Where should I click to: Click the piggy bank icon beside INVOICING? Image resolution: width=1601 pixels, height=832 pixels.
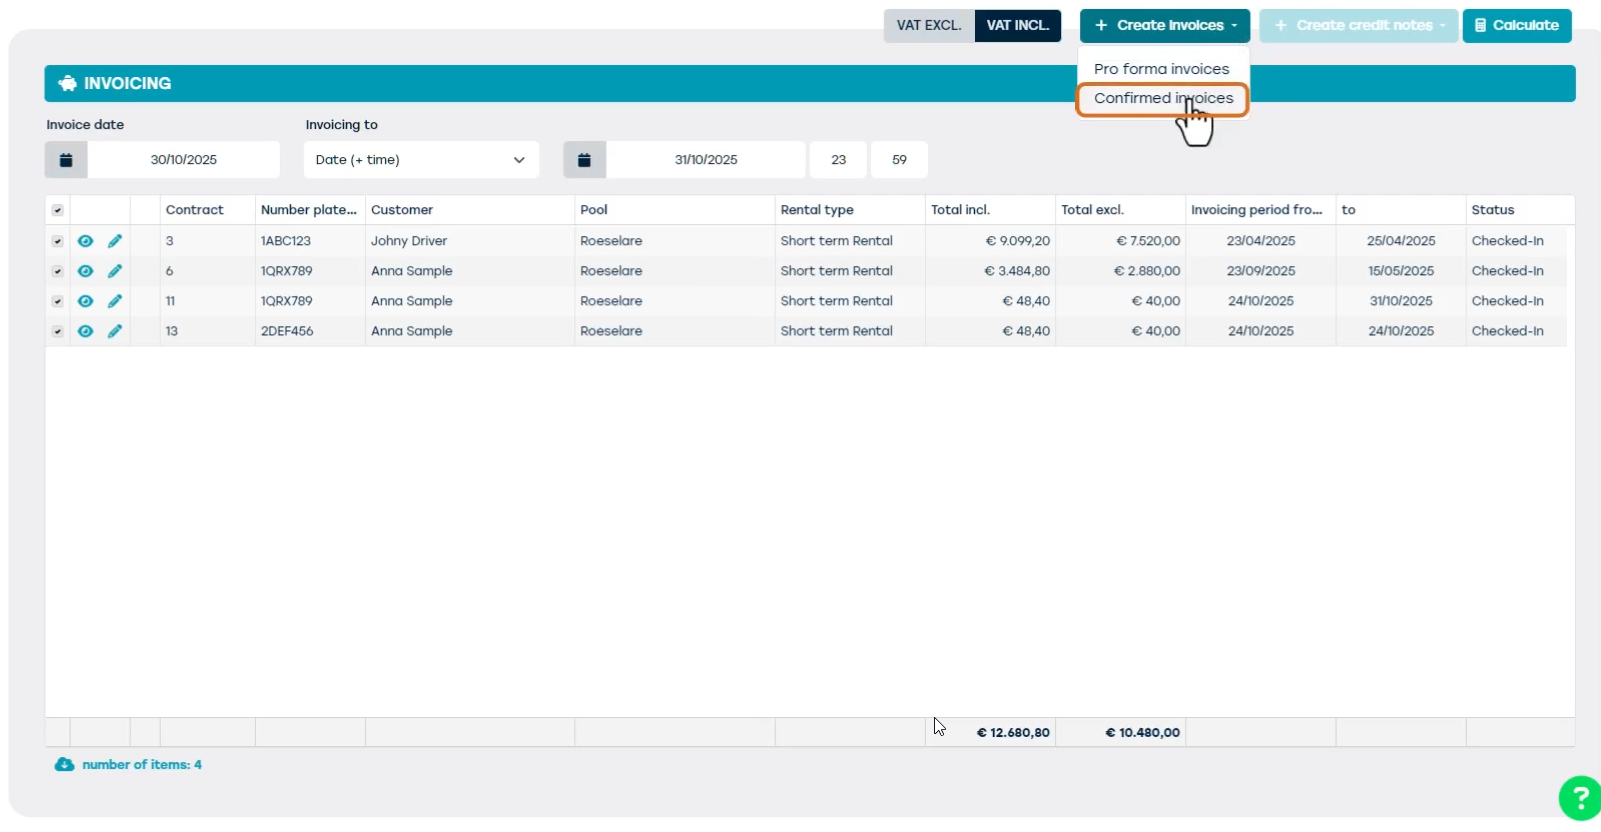click(67, 84)
